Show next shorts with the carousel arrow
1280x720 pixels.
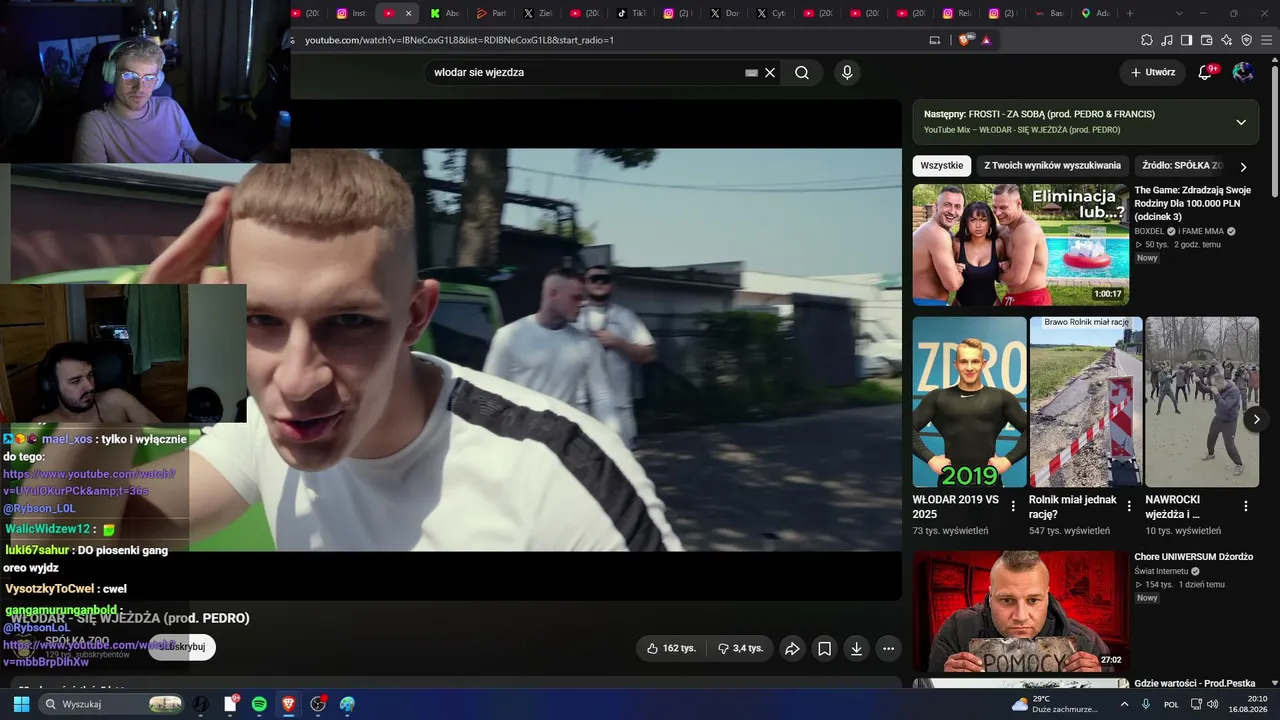(1256, 419)
